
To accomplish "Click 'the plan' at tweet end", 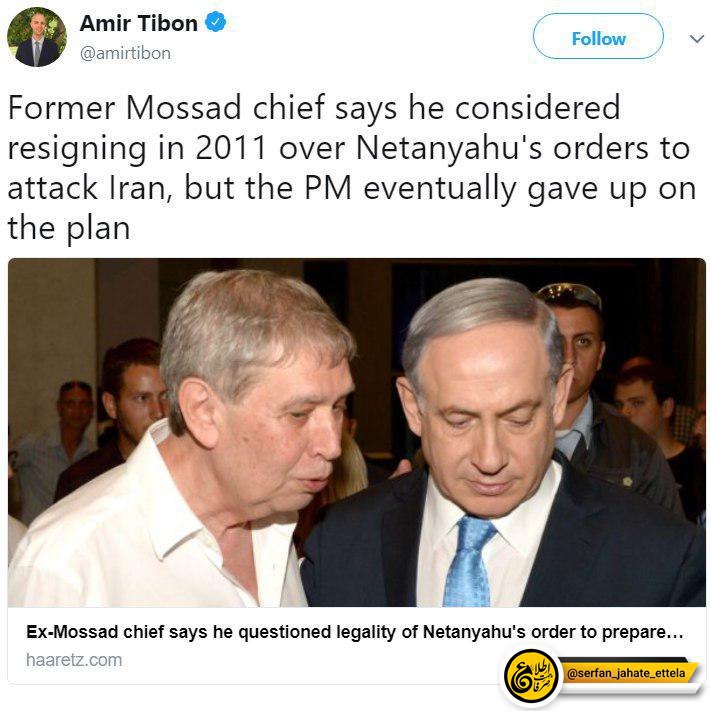I will click(69, 229).
